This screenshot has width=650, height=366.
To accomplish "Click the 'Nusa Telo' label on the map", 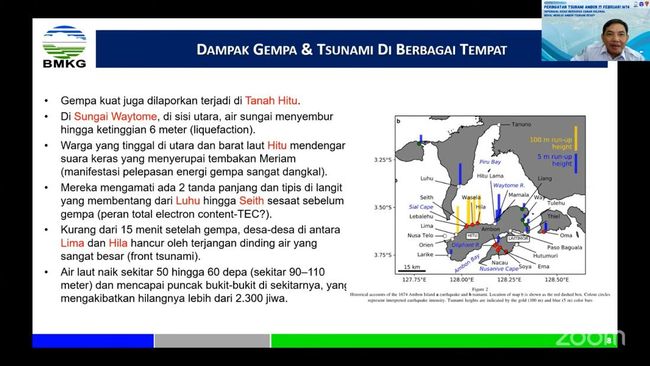I will tap(420, 235).
